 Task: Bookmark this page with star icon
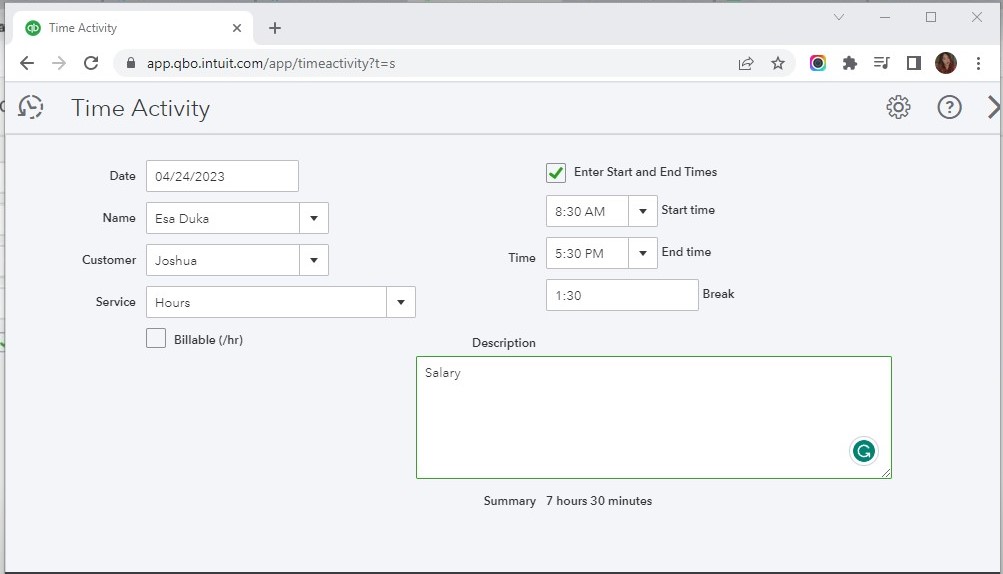778,63
